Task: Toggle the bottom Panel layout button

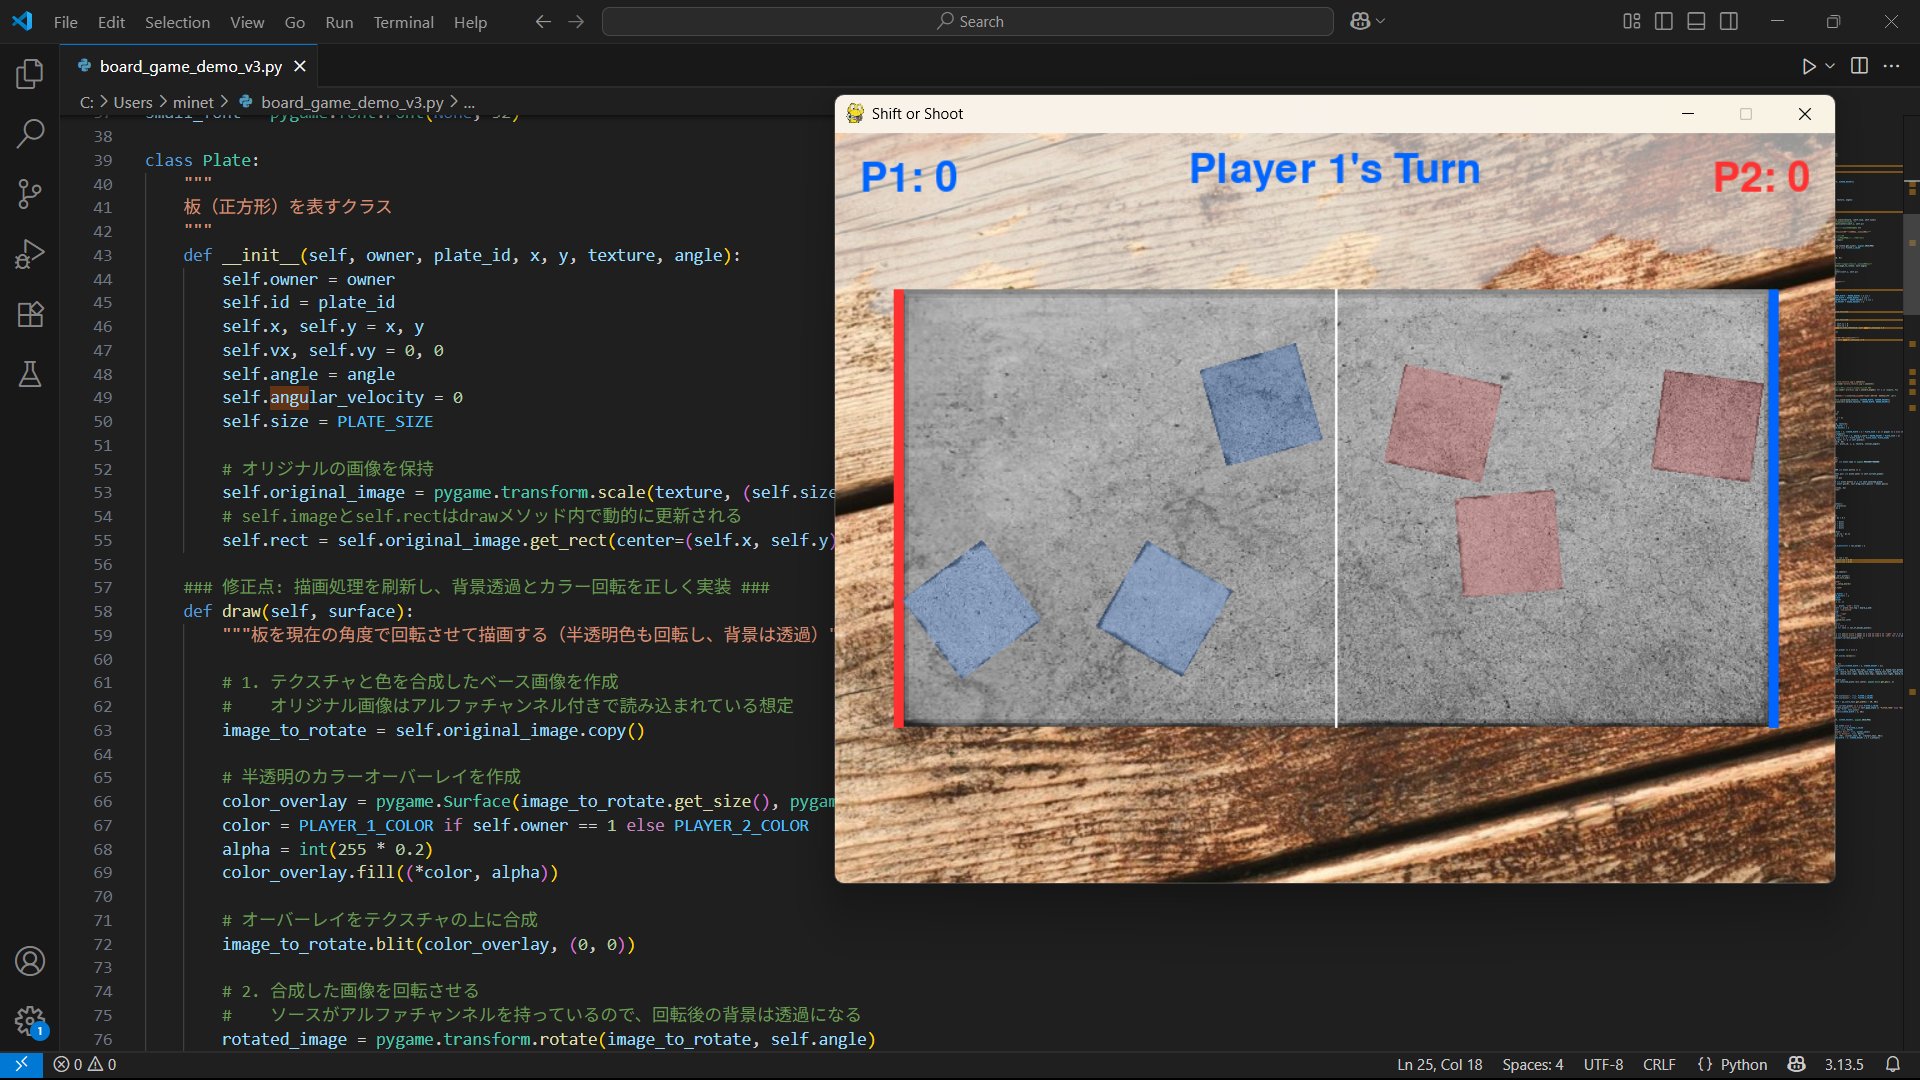Action: (x=1696, y=21)
